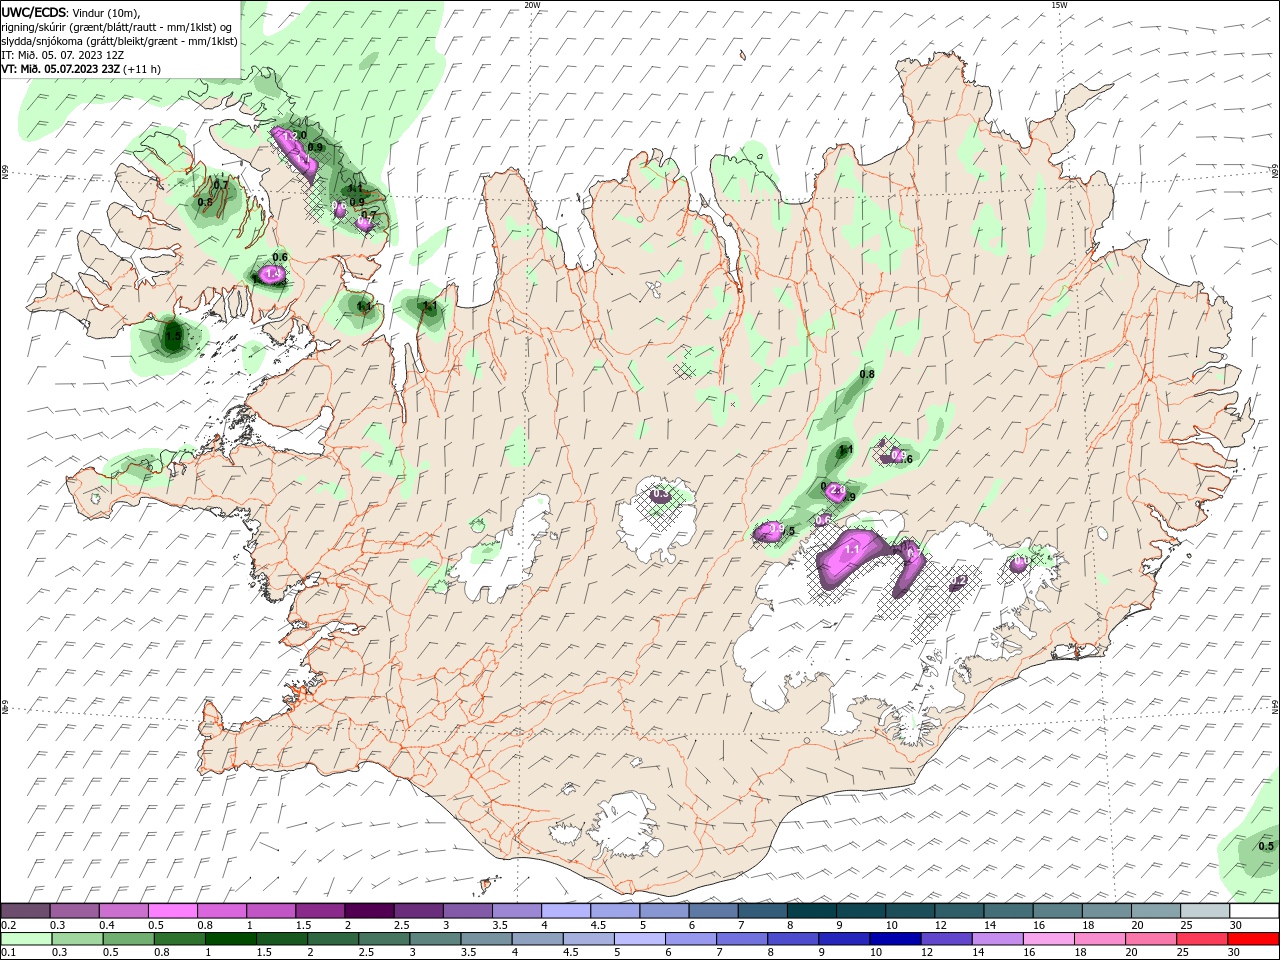Click the '0.6' label above the 1.4 patch
Screen dimensions: 1280x960
pos(280,257)
